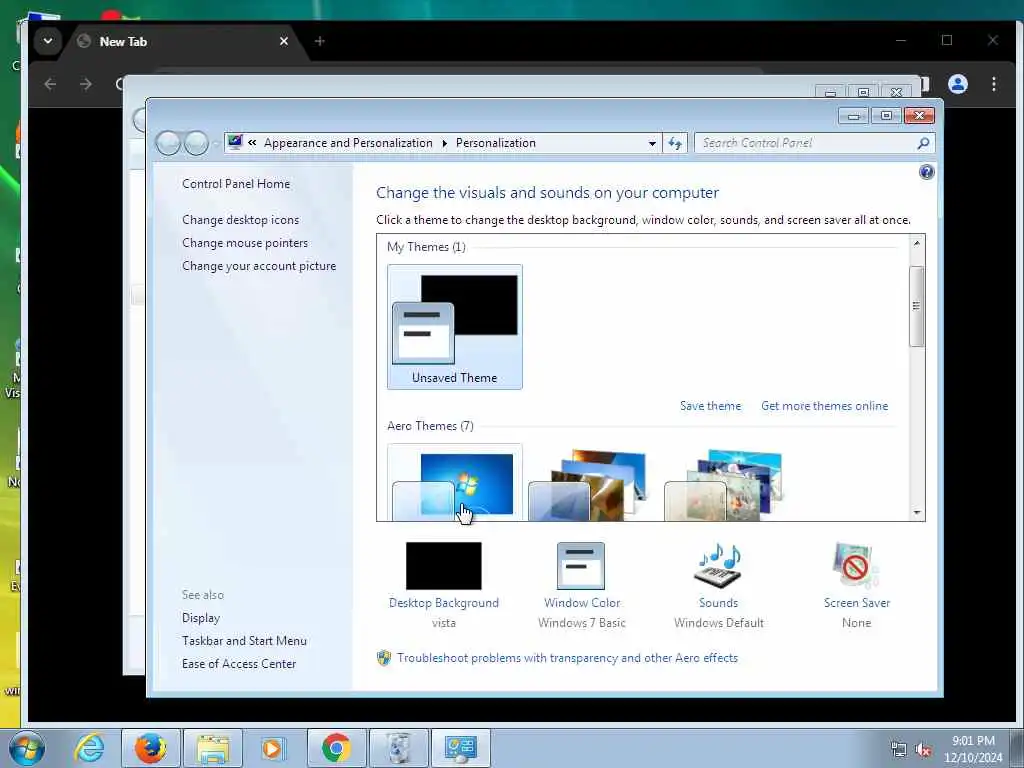Click the network tray icon
The width and height of the screenshot is (1024, 768).
899,750
